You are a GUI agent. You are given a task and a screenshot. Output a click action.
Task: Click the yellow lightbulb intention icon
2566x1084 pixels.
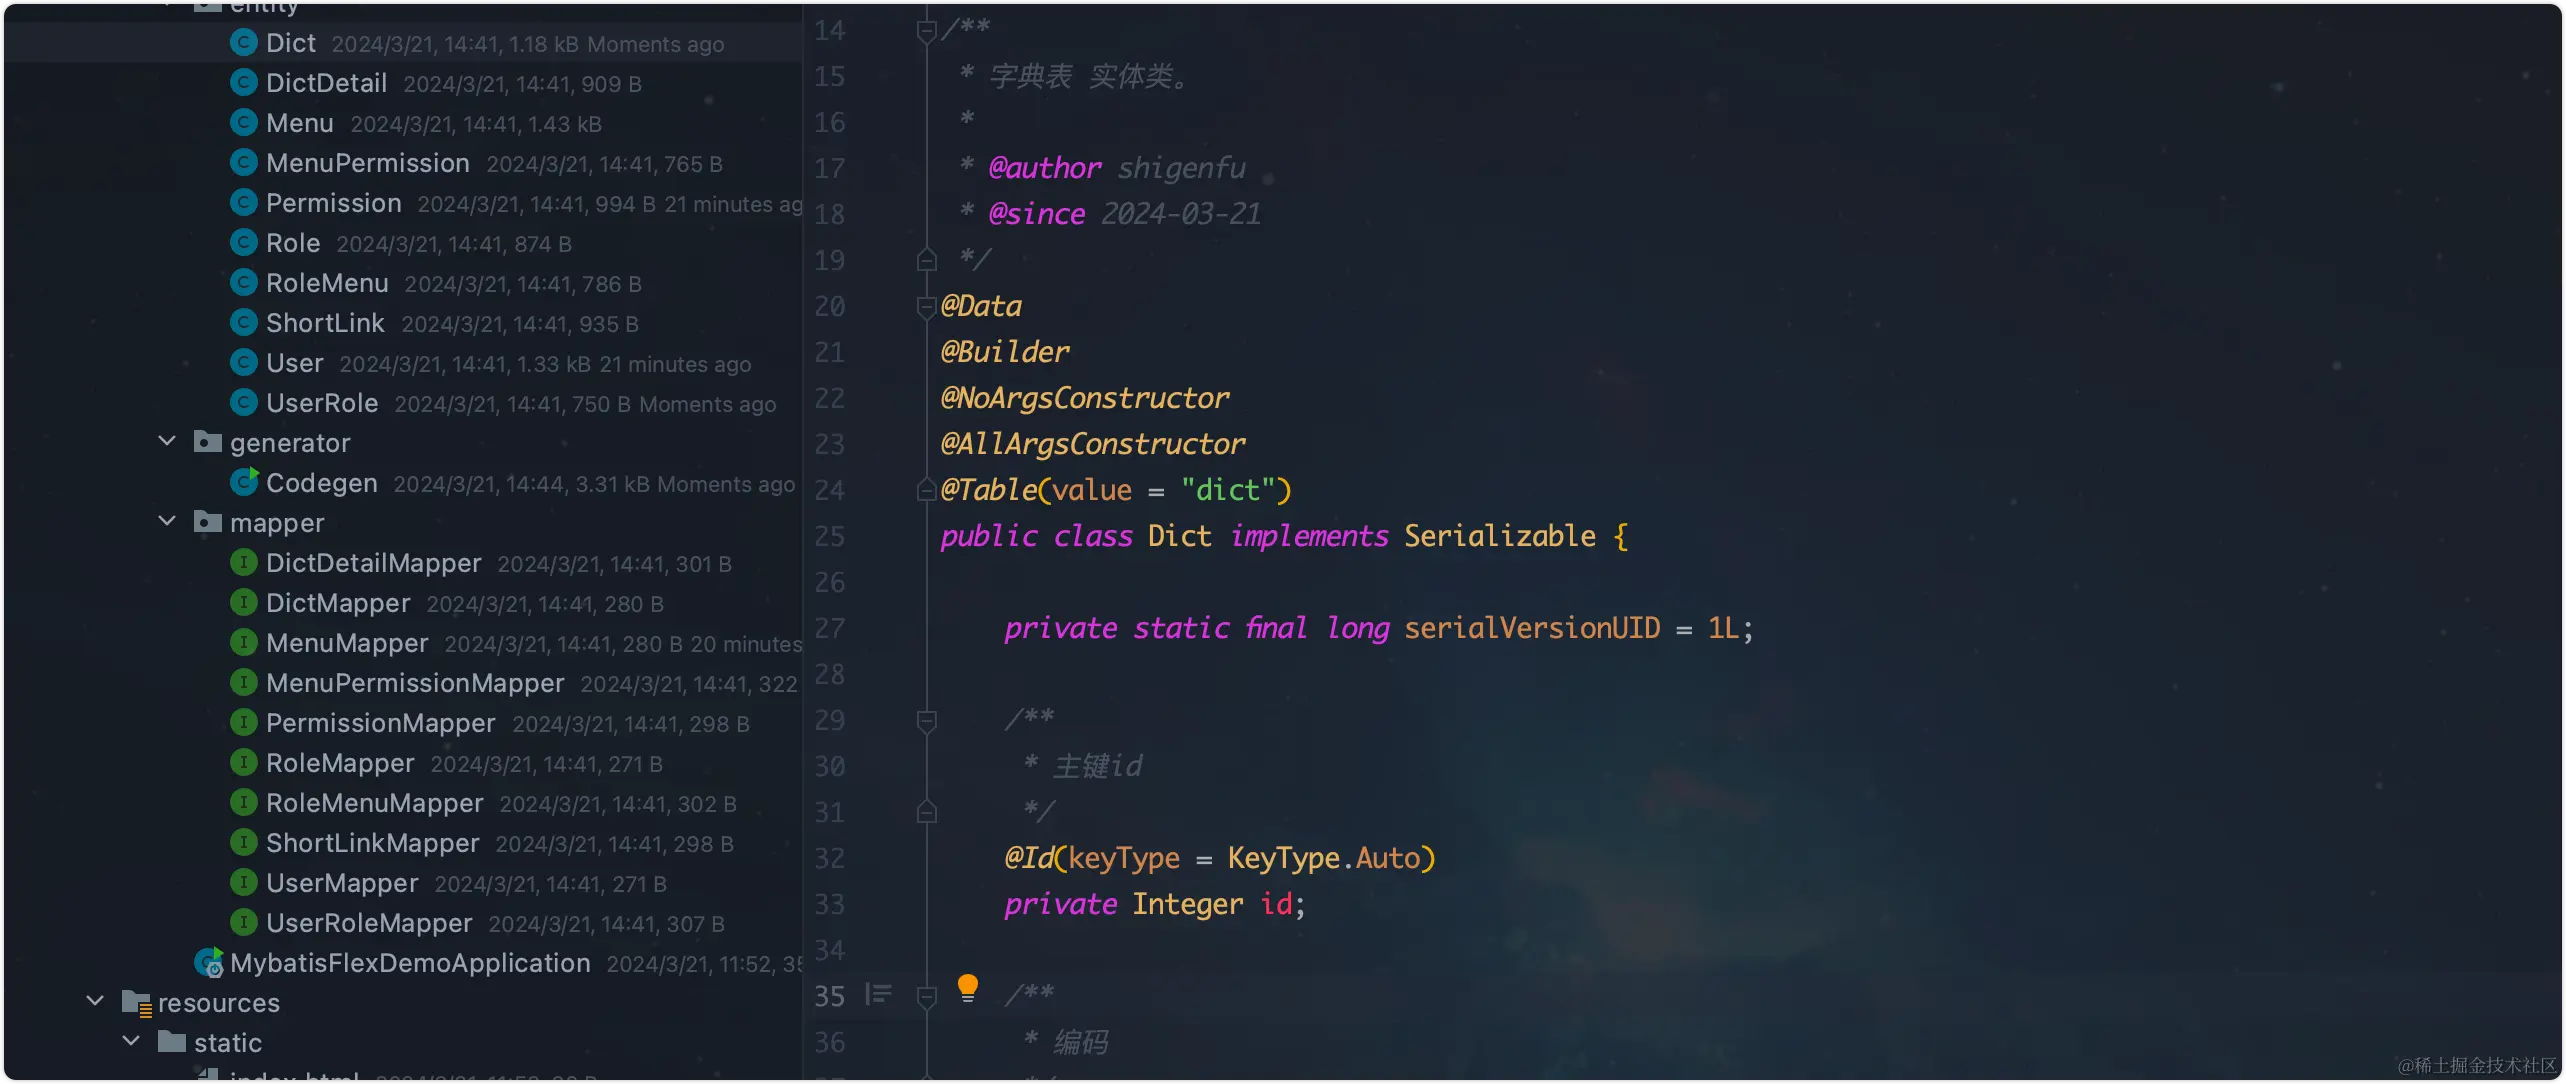click(x=967, y=987)
